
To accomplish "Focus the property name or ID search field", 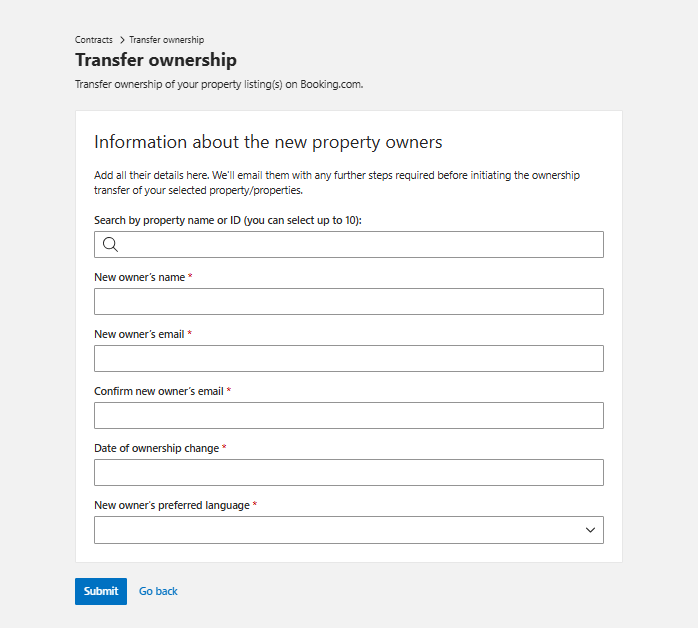I will pyautogui.click(x=360, y=245).
